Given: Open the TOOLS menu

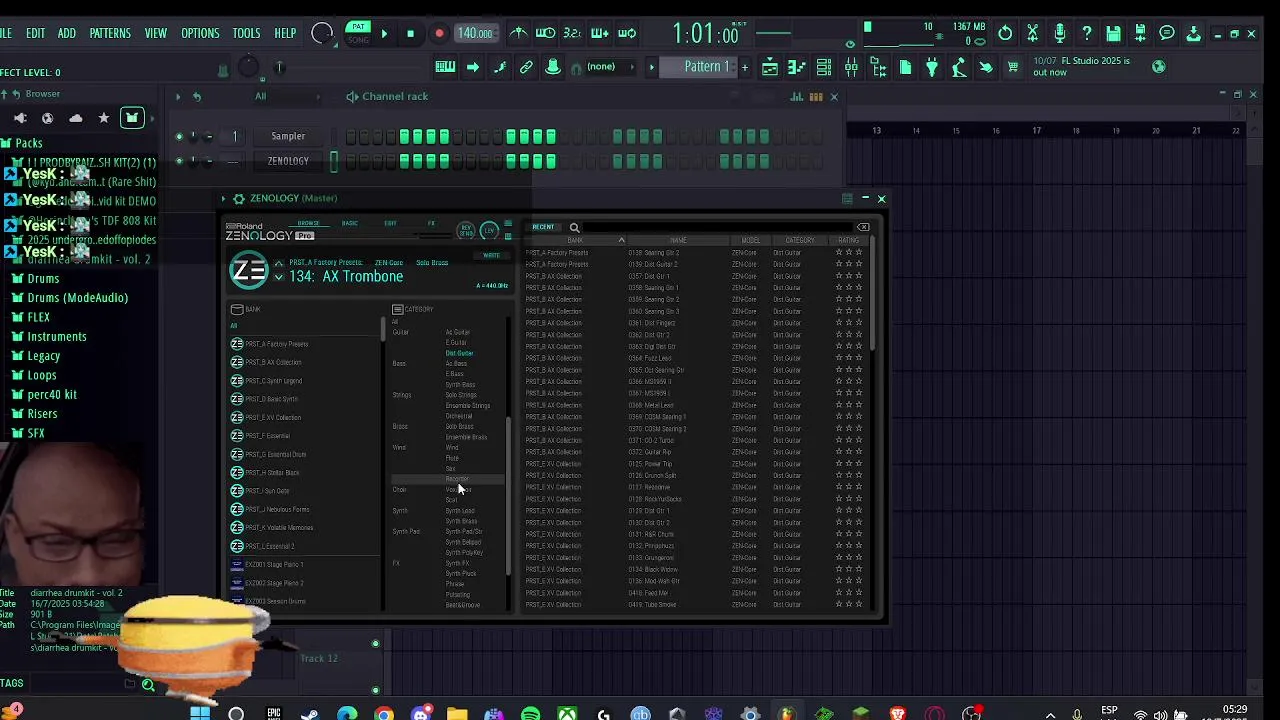Looking at the screenshot, I should (x=246, y=33).
